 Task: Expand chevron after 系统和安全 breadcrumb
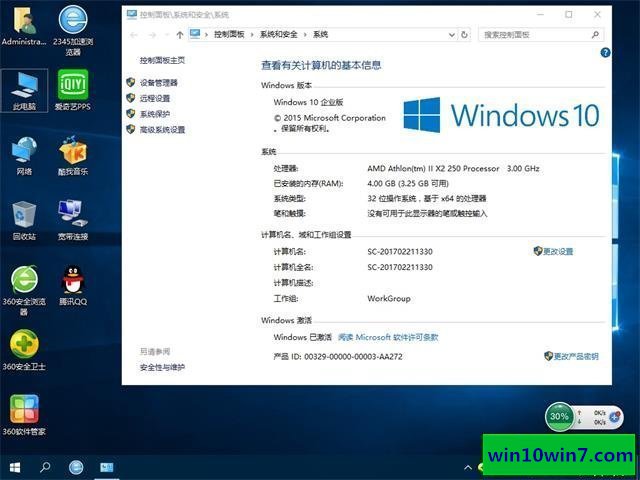[305, 35]
